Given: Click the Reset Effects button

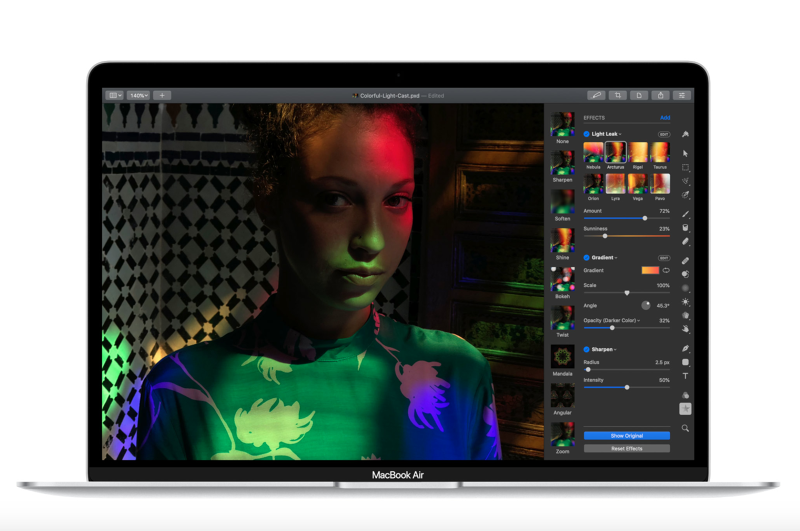Looking at the screenshot, I should [626, 449].
